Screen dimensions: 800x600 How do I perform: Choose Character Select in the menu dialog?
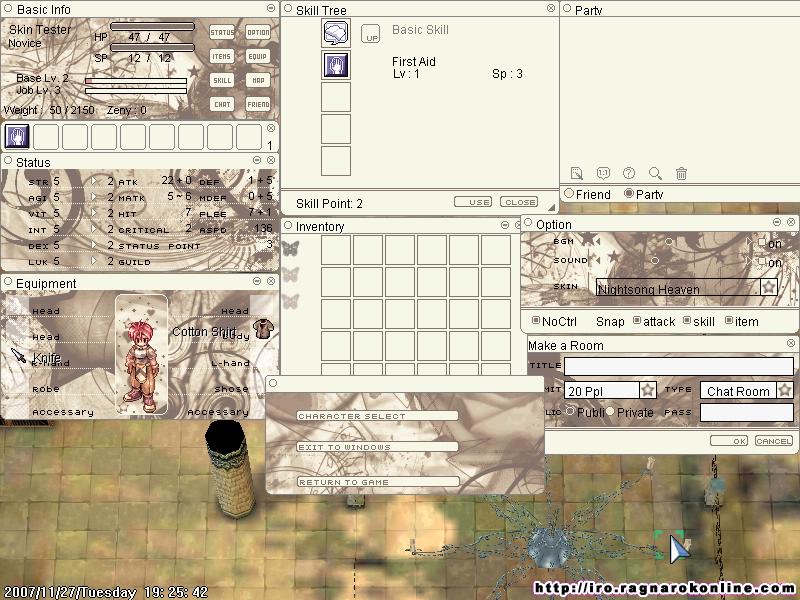[x=377, y=416]
